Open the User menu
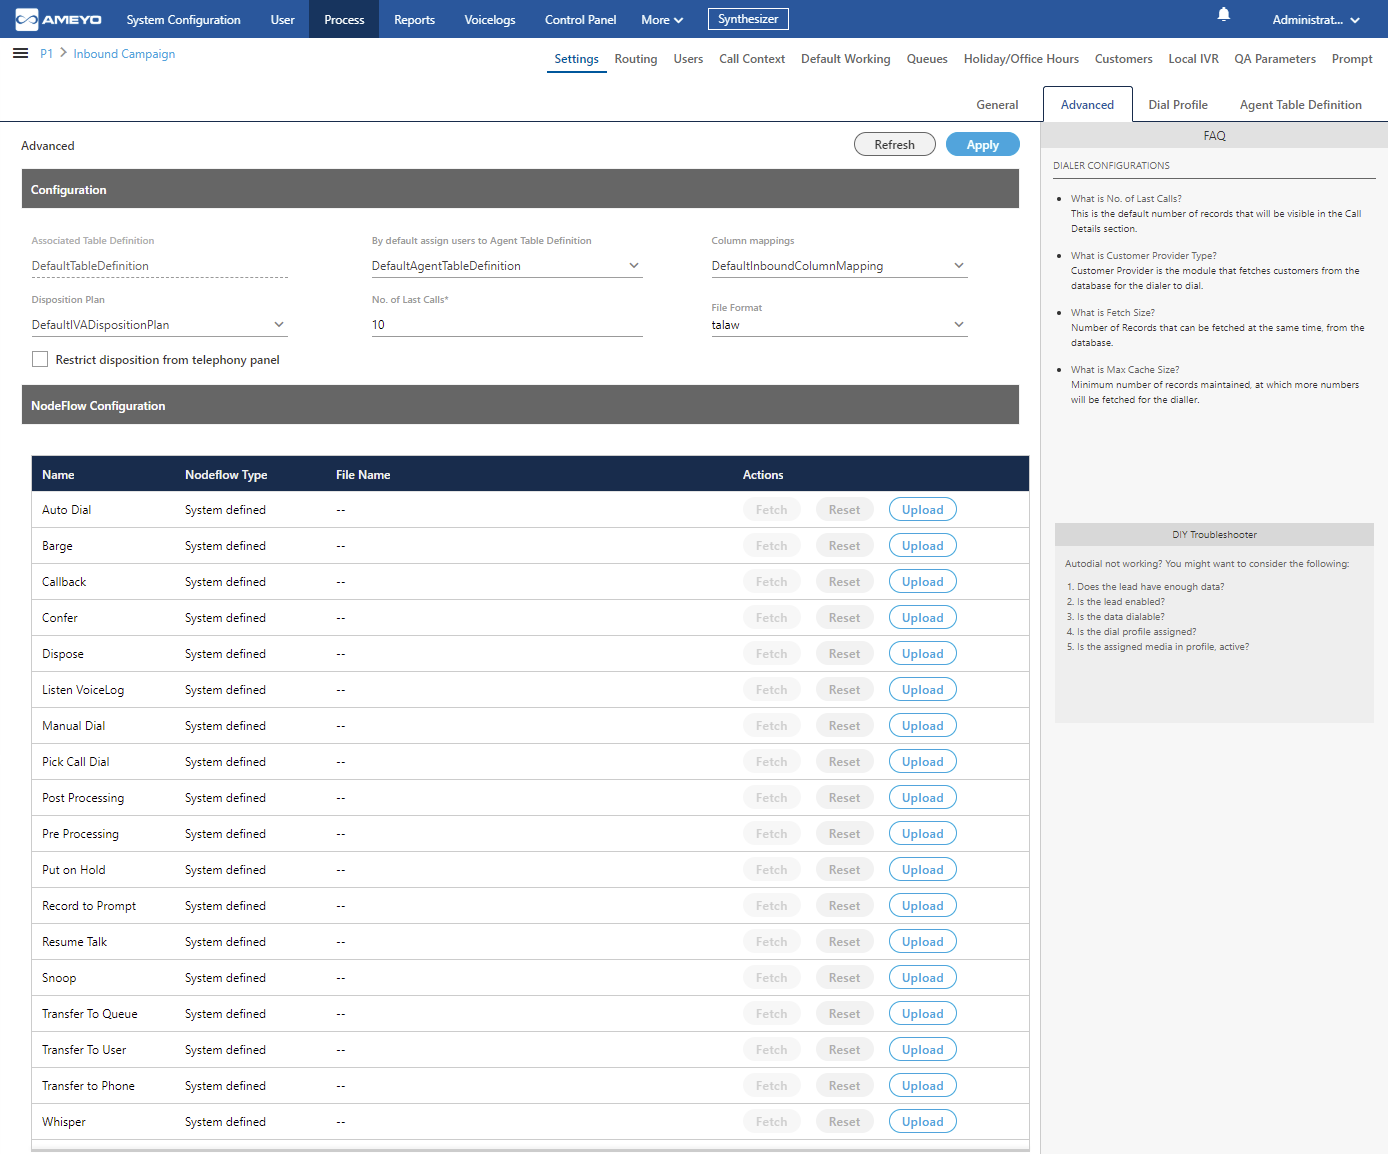1388x1154 pixels. point(283,20)
